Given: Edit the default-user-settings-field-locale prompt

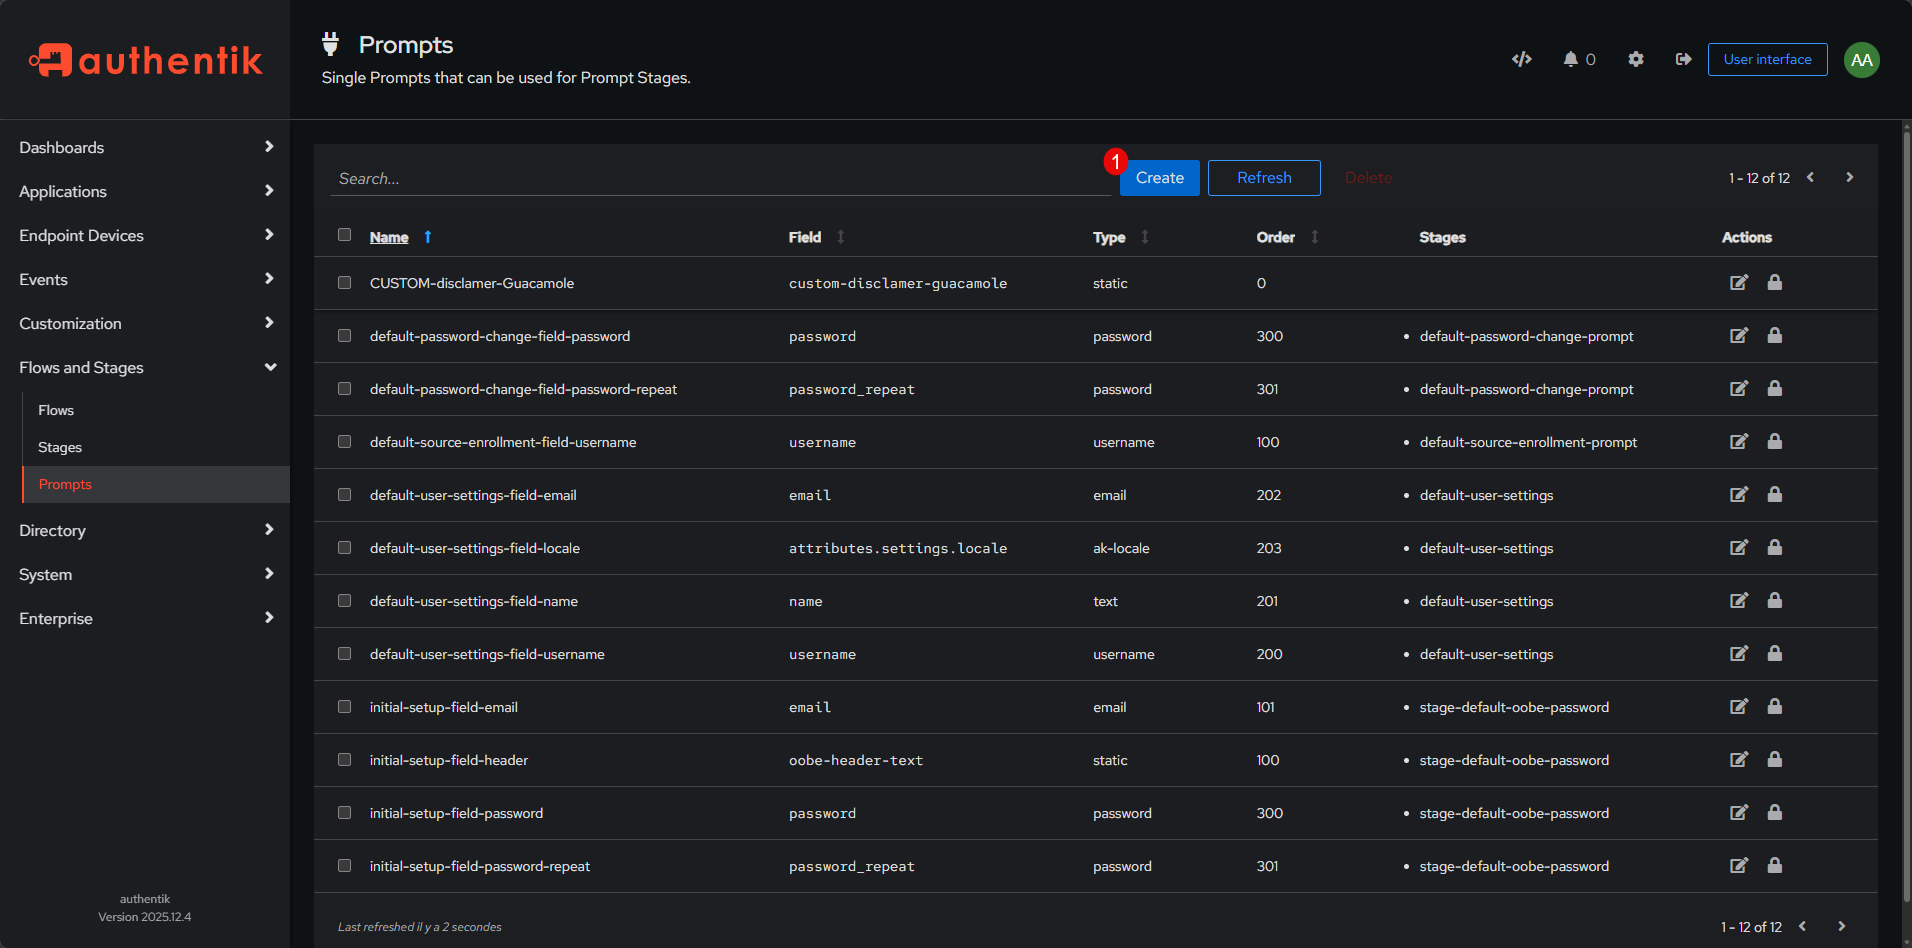Looking at the screenshot, I should [1739, 548].
